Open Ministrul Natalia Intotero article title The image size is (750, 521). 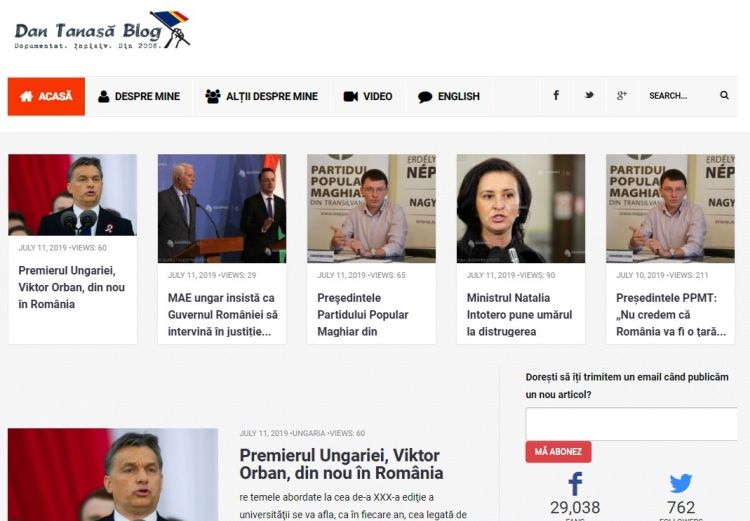point(519,314)
